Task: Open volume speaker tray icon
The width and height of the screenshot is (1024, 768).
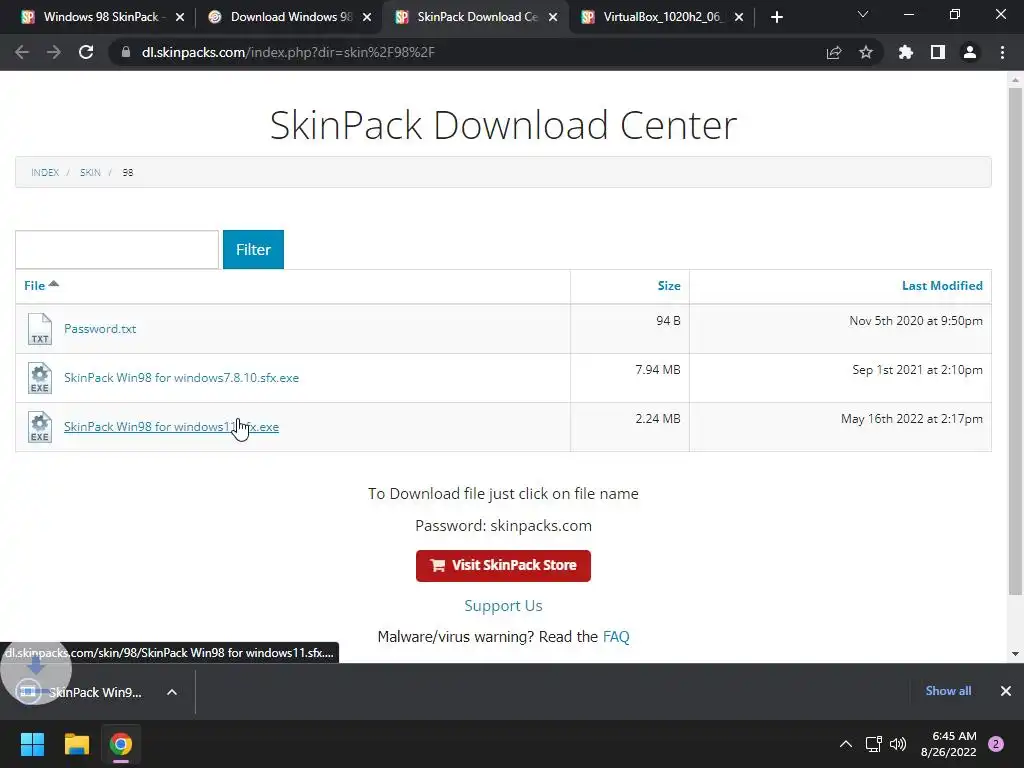Action: (898, 744)
